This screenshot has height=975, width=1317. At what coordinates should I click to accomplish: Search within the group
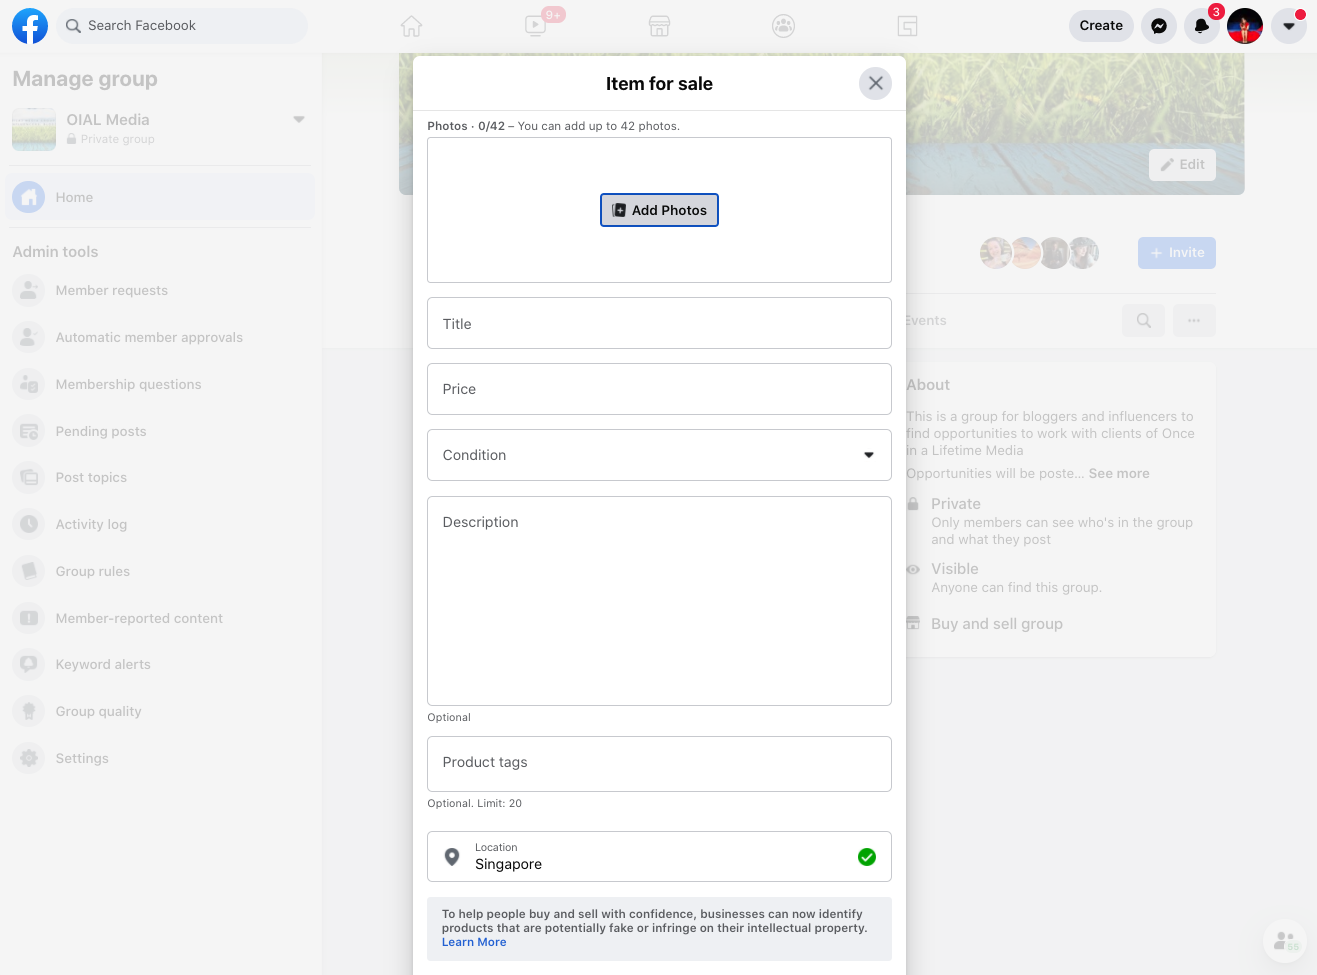coord(1144,321)
